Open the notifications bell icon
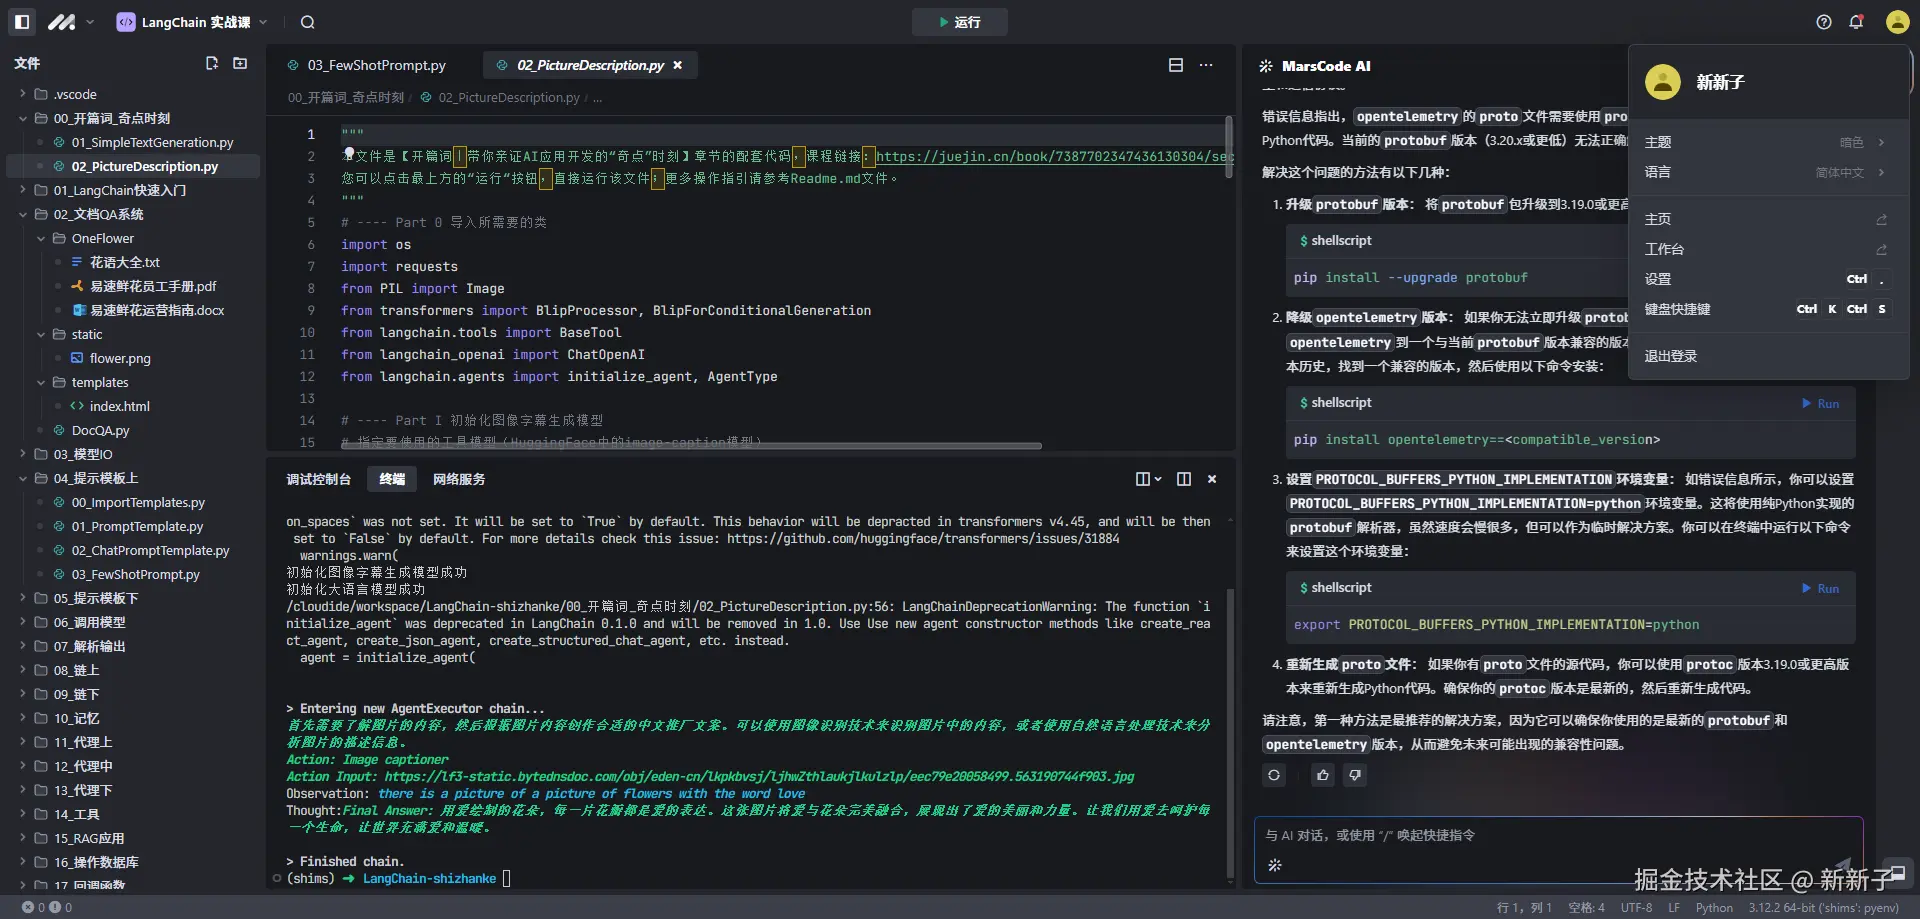The image size is (1920, 919). point(1856,22)
